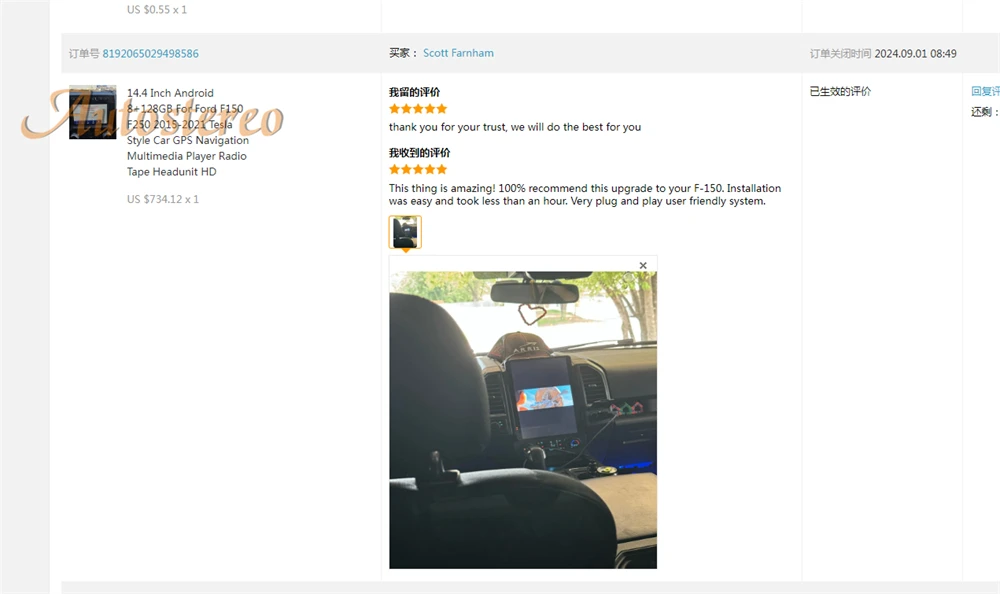
Task: Click the US $734.12 x 1 price
Action: pos(163,199)
